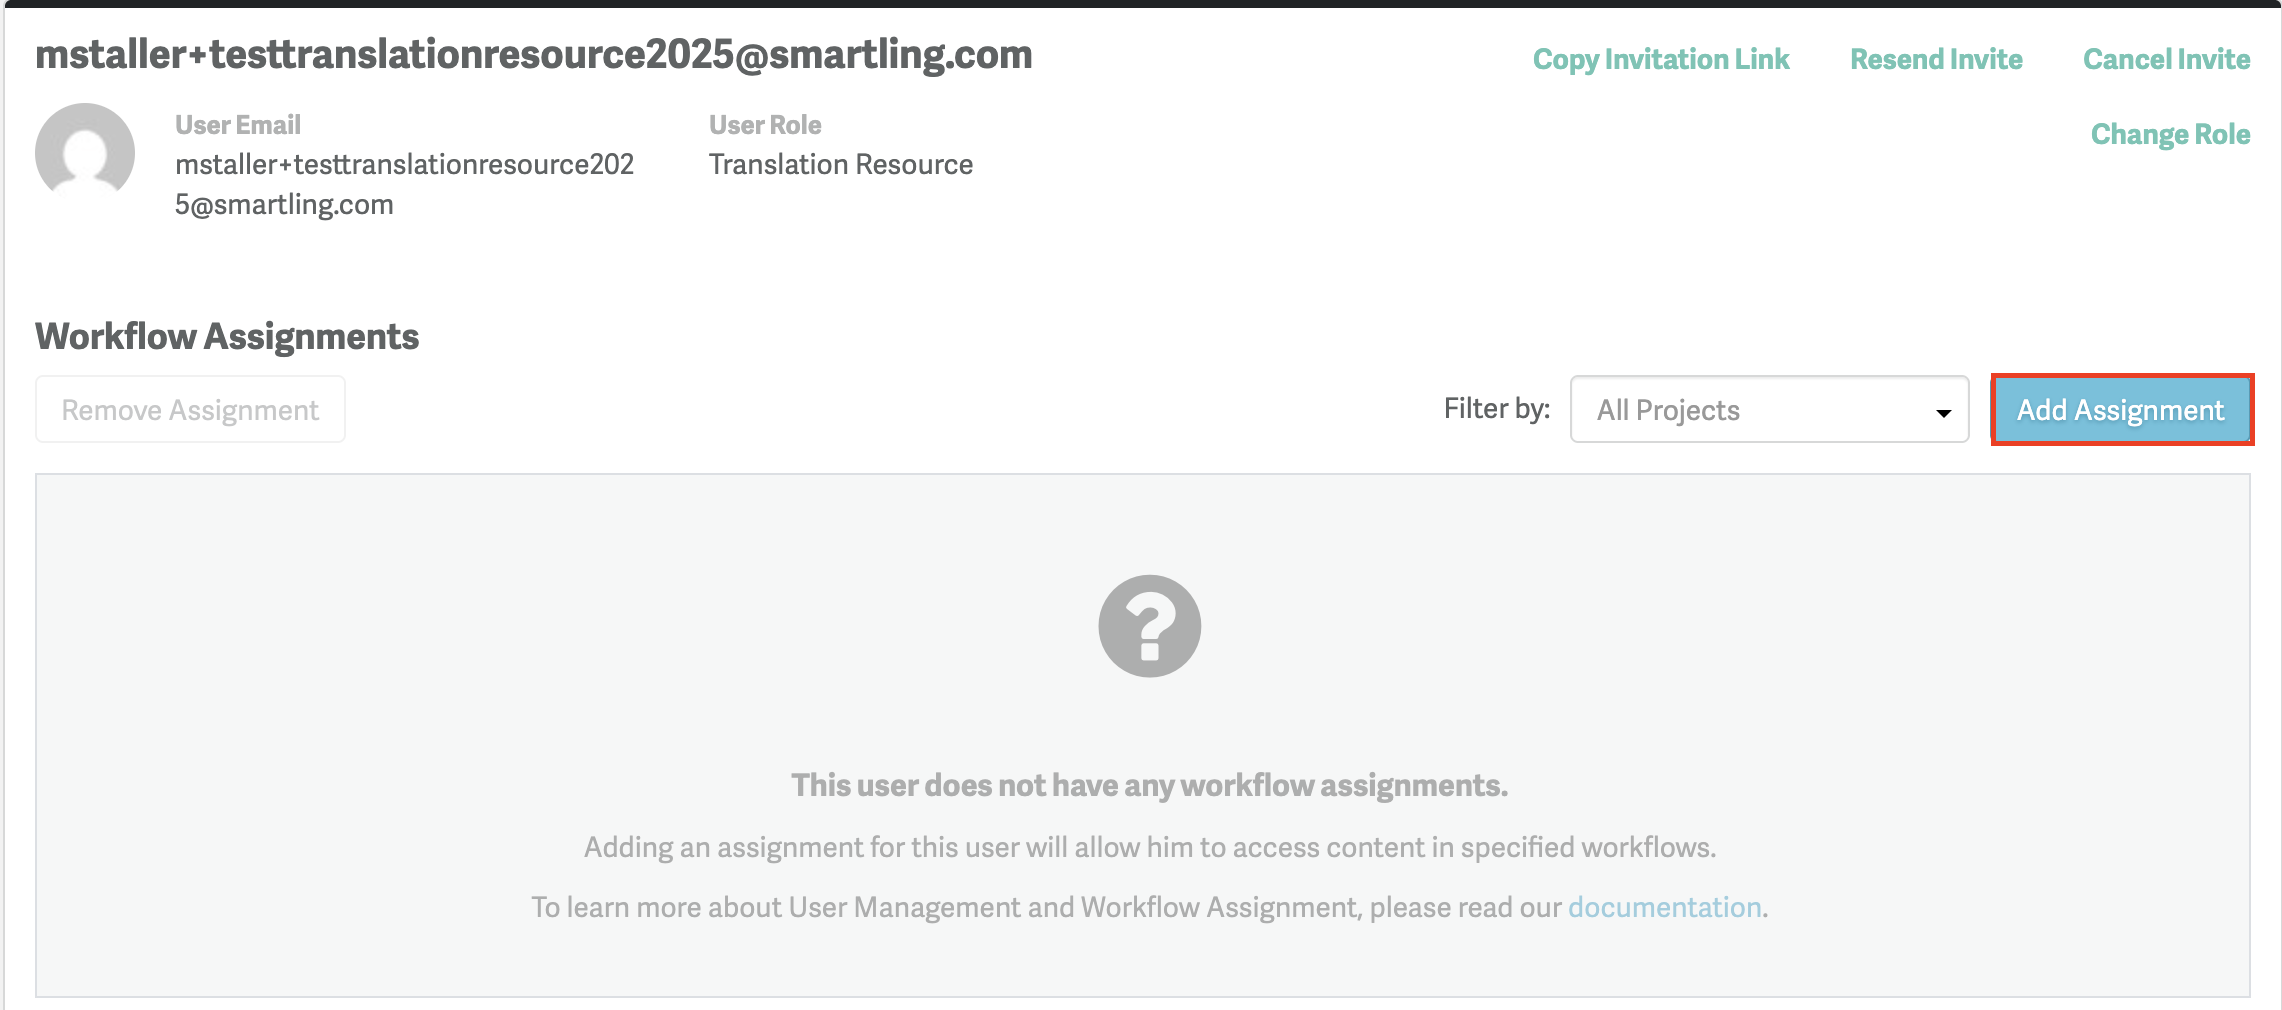Viewport: 2282px width, 1010px height.
Task: Click the Add Assignment button
Action: 2120,409
